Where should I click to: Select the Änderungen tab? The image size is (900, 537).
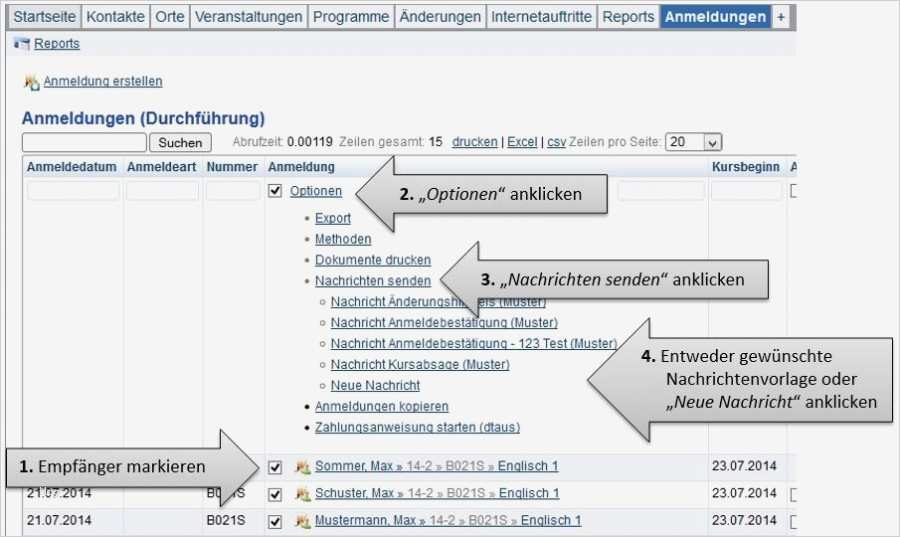440,17
